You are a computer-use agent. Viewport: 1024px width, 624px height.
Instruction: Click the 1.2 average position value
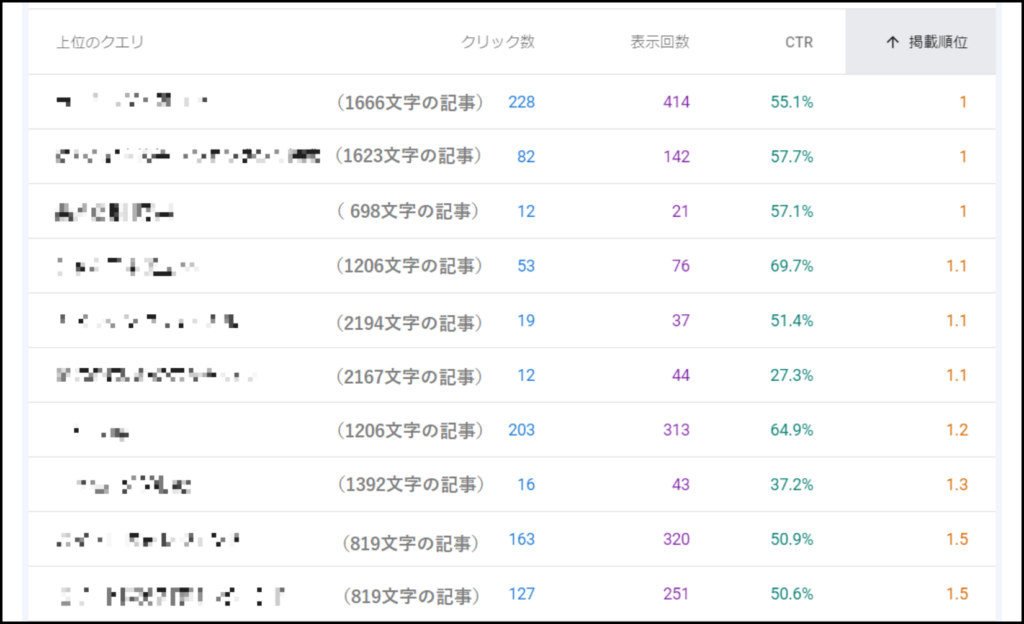click(x=957, y=430)
